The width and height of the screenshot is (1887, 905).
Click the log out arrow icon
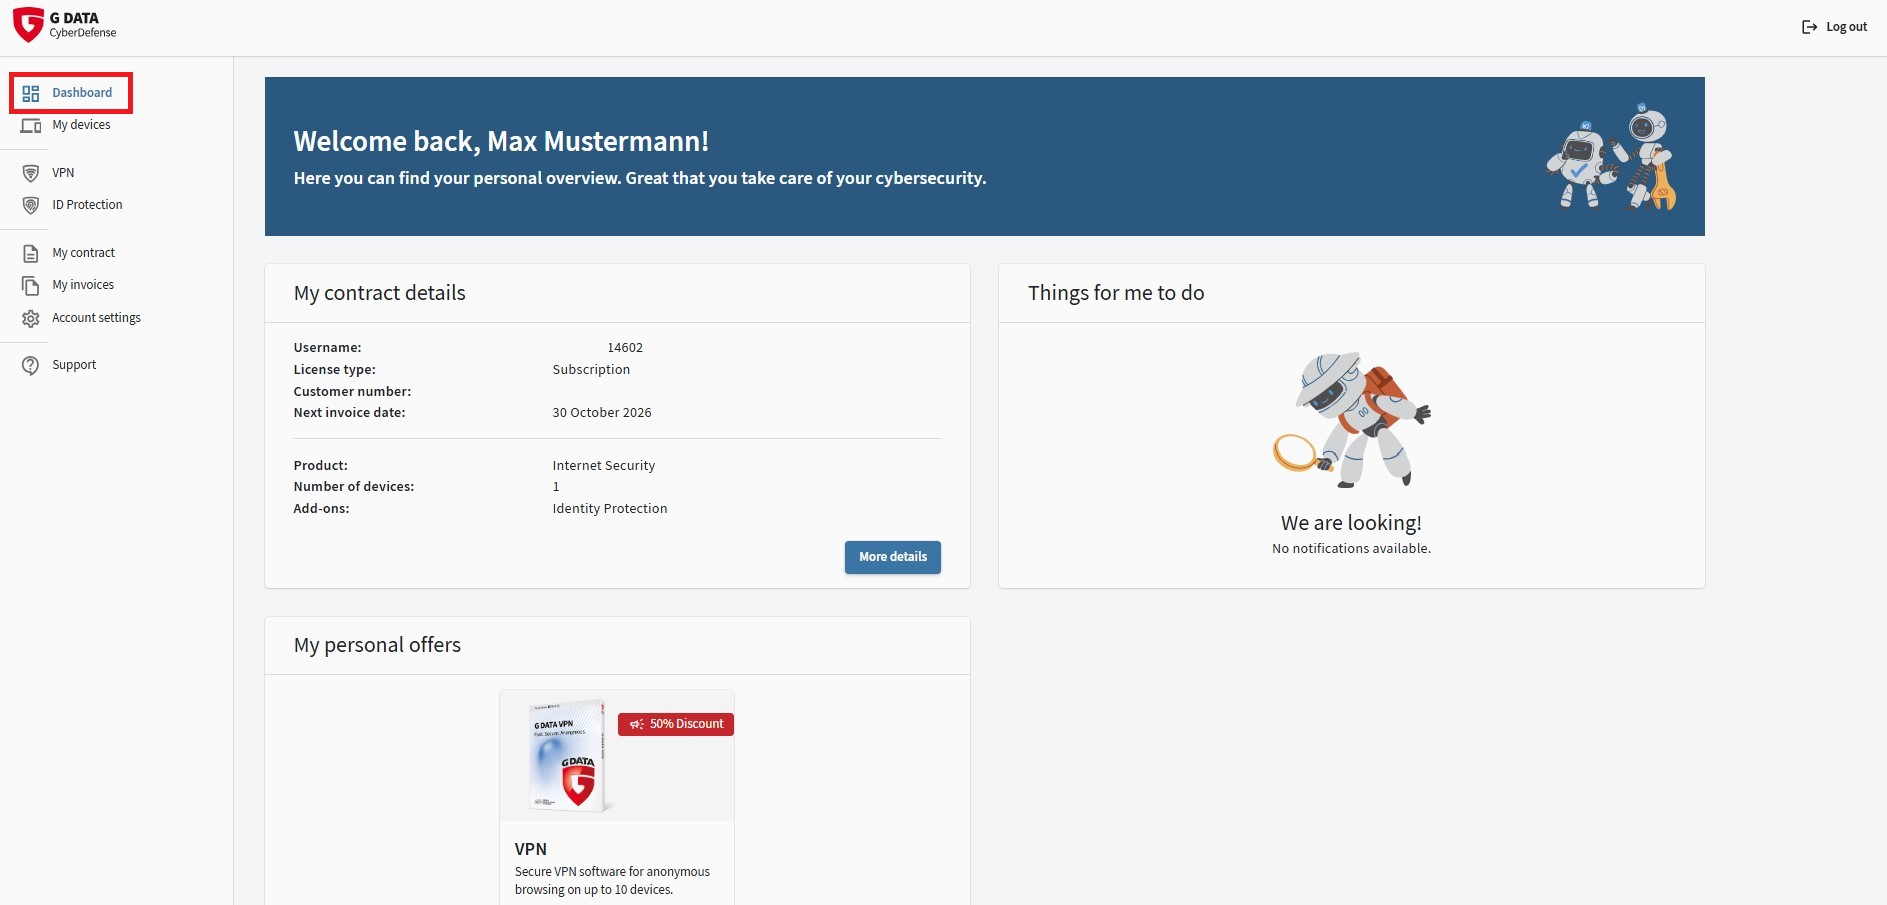pos(1809,27)
